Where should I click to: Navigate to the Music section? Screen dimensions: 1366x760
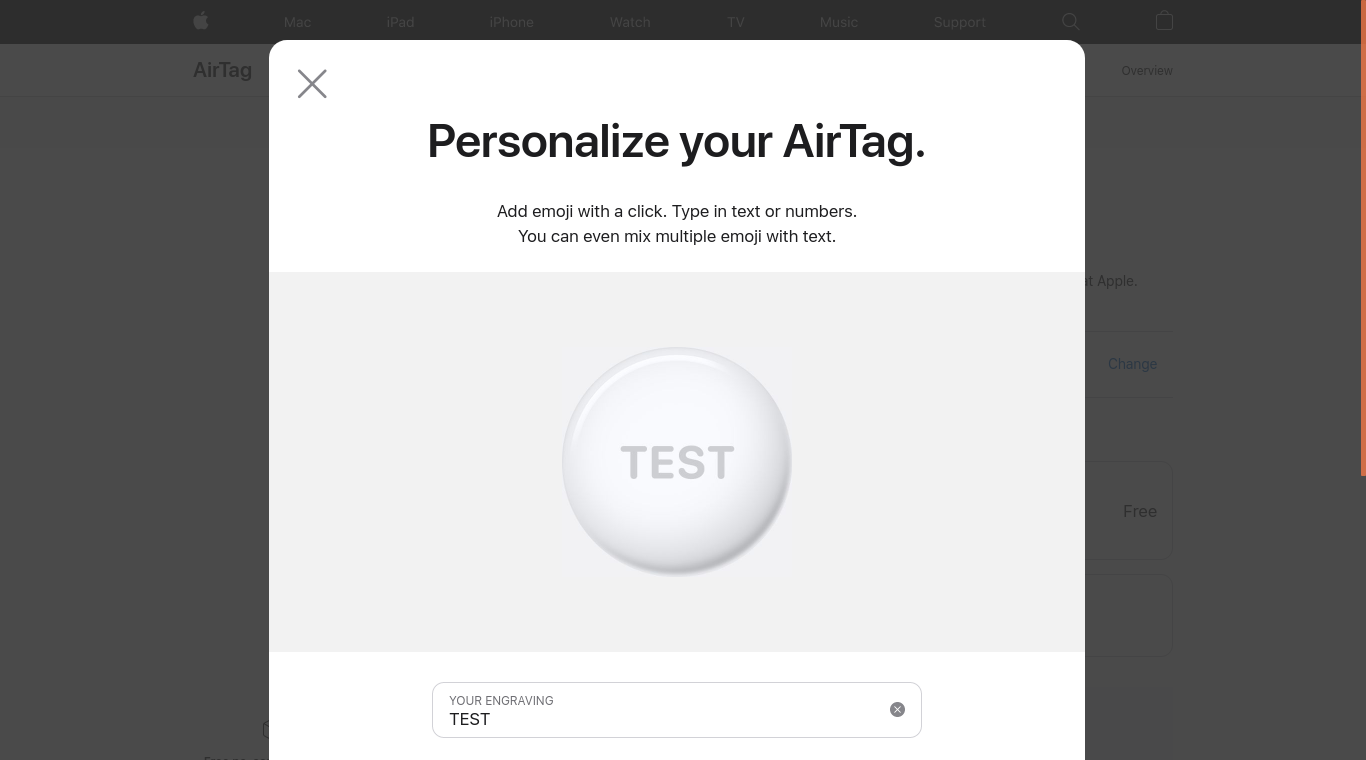[x=838, y=22]
